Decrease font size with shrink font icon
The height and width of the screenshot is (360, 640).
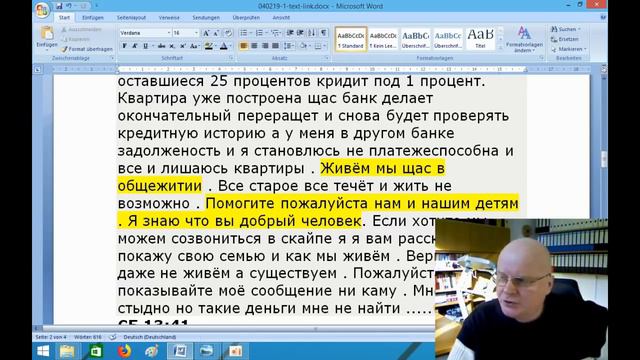click(216, 33)
